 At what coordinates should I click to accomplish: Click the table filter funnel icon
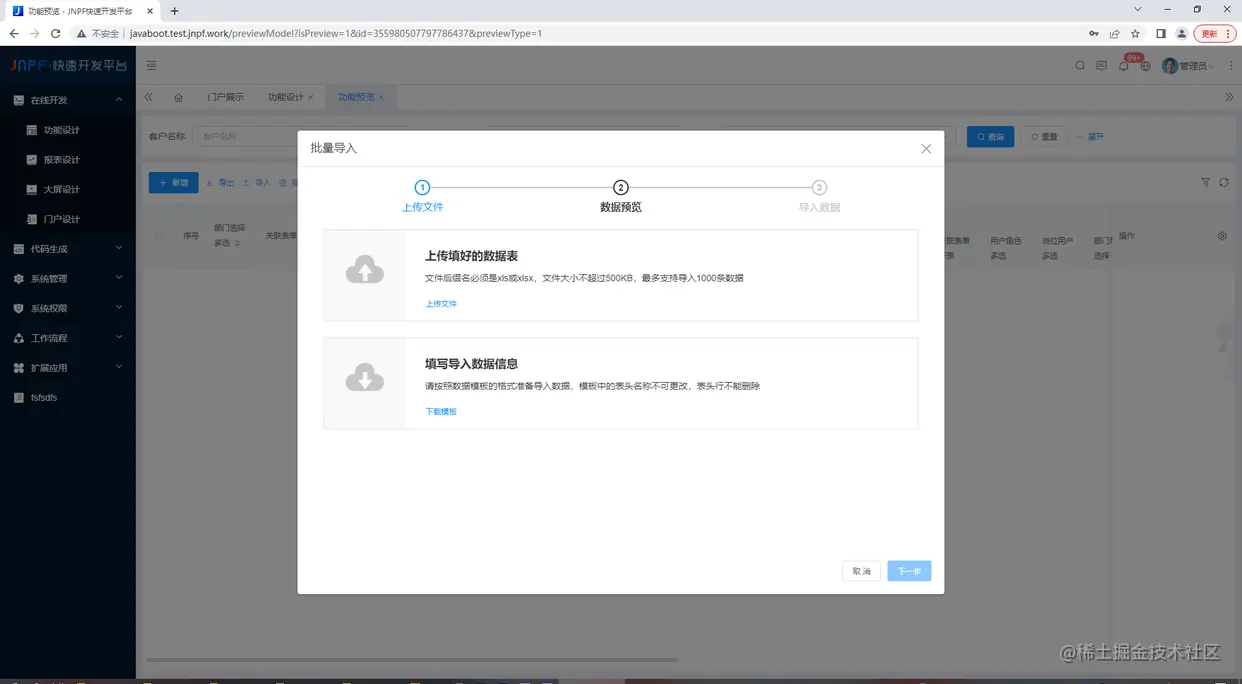[x=1205, y=182]
